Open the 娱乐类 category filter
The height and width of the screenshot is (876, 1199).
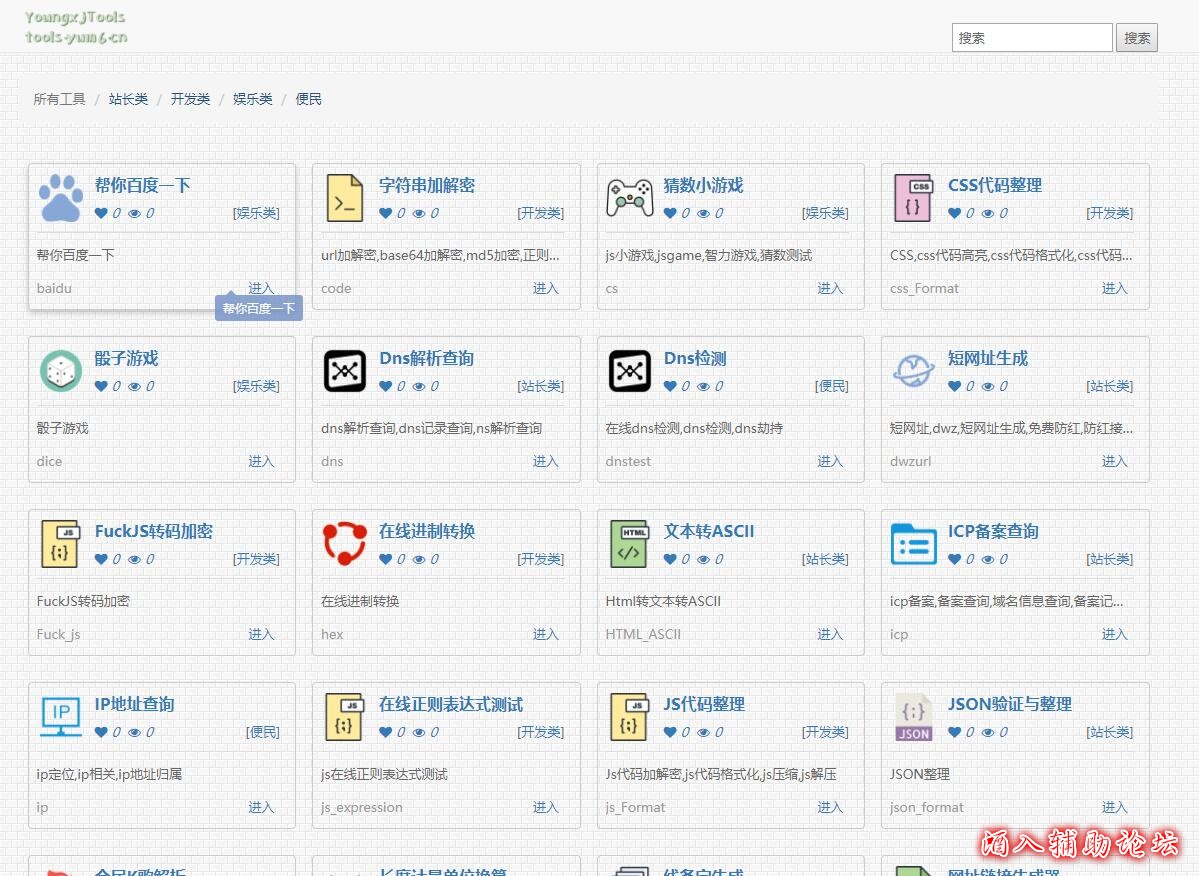(253, 99)
